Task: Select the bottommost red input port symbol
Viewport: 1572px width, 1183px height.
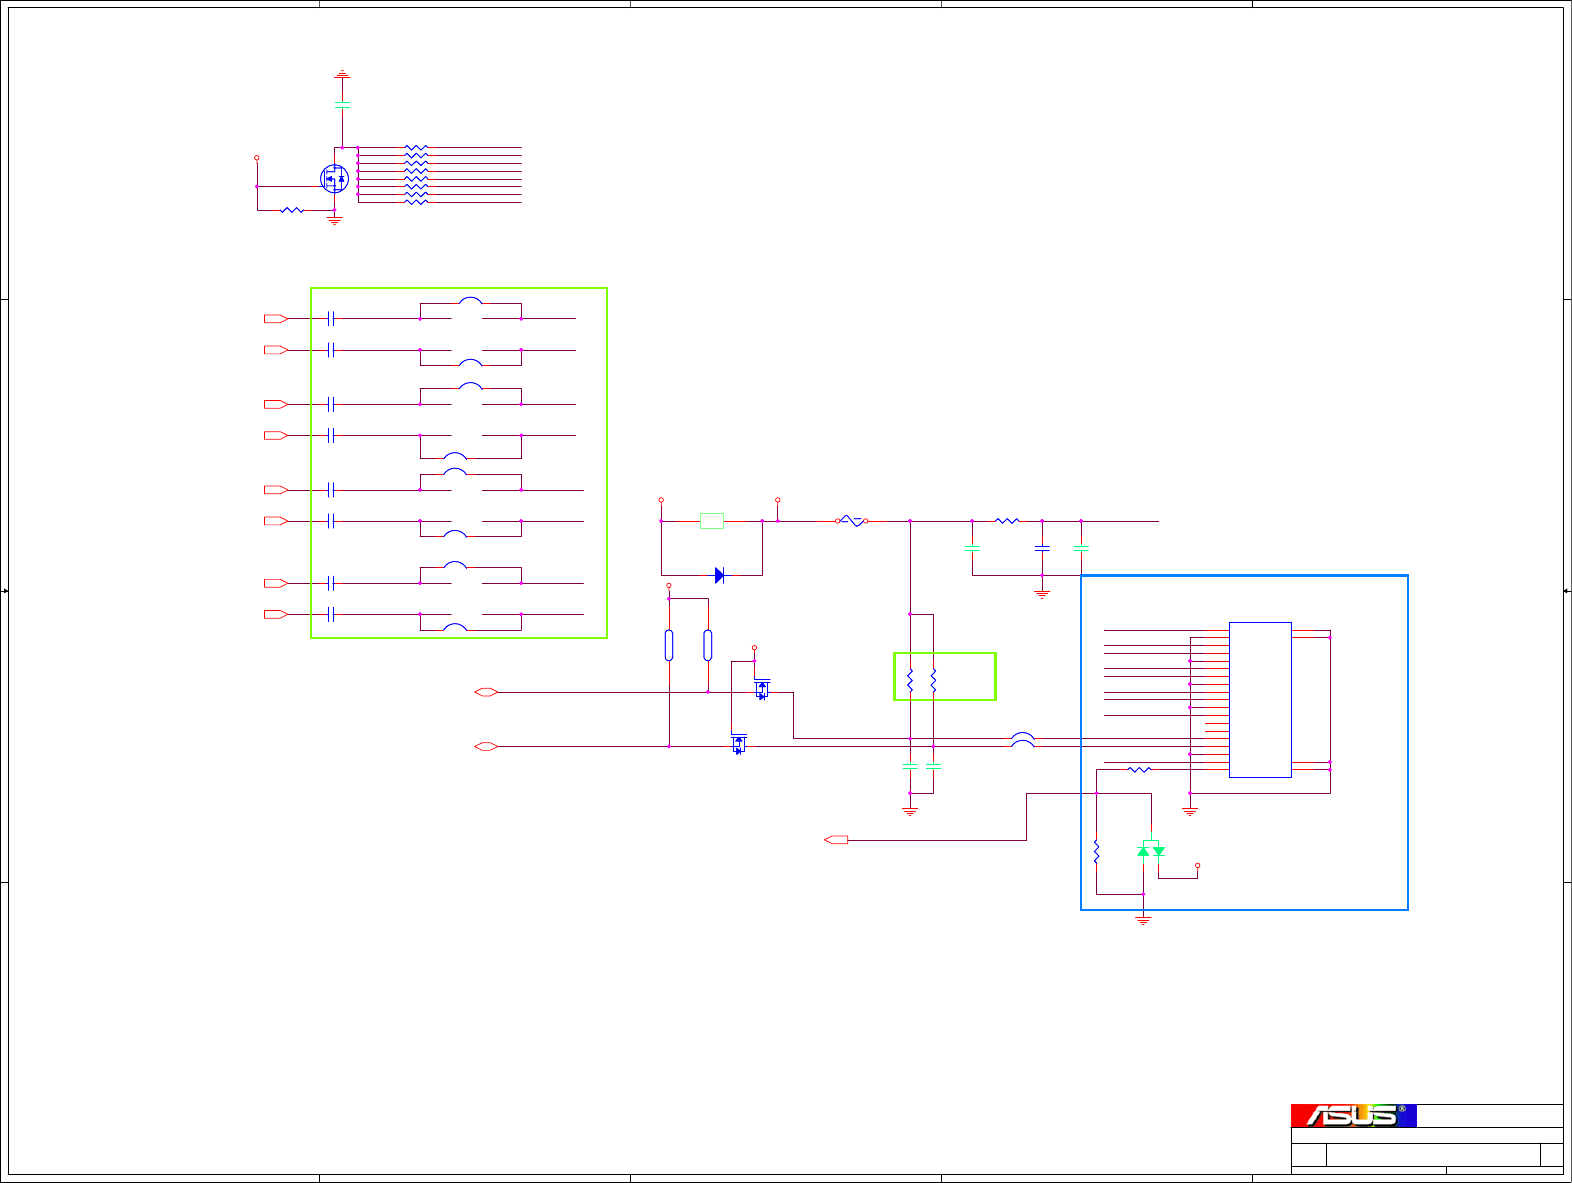Action: point(275,614)
